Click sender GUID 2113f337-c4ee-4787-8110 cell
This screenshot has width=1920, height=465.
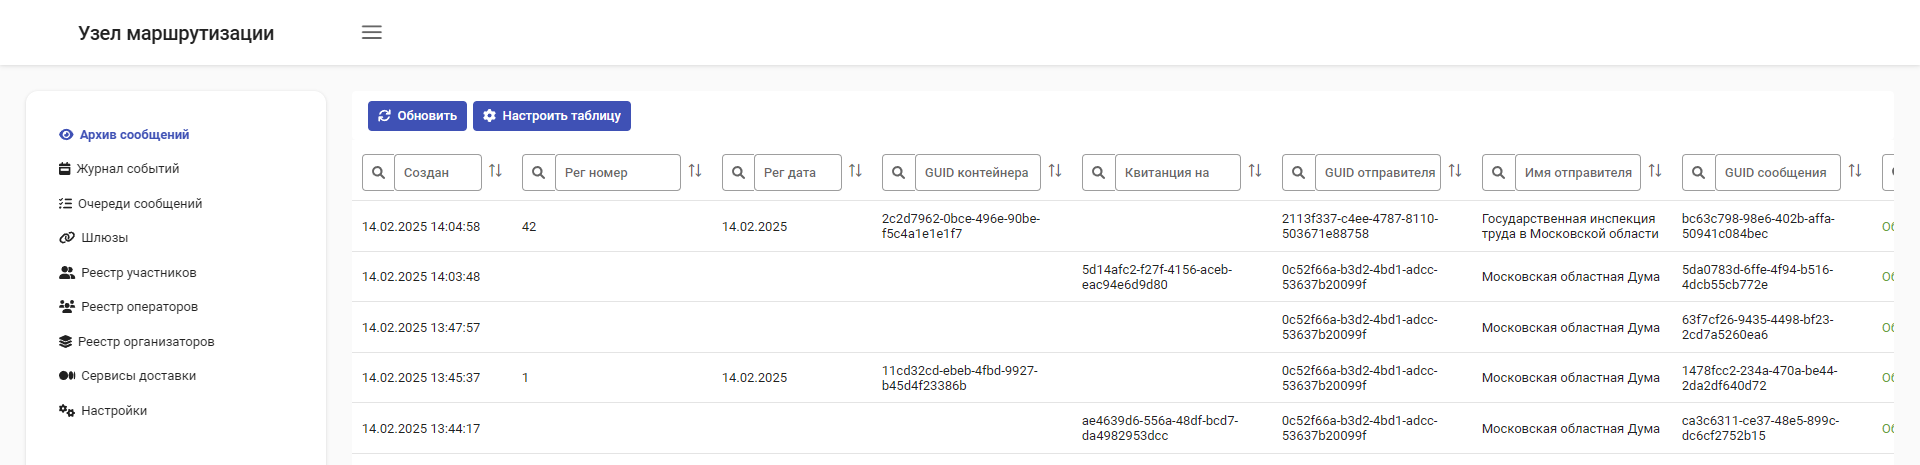pos(1360,226)
